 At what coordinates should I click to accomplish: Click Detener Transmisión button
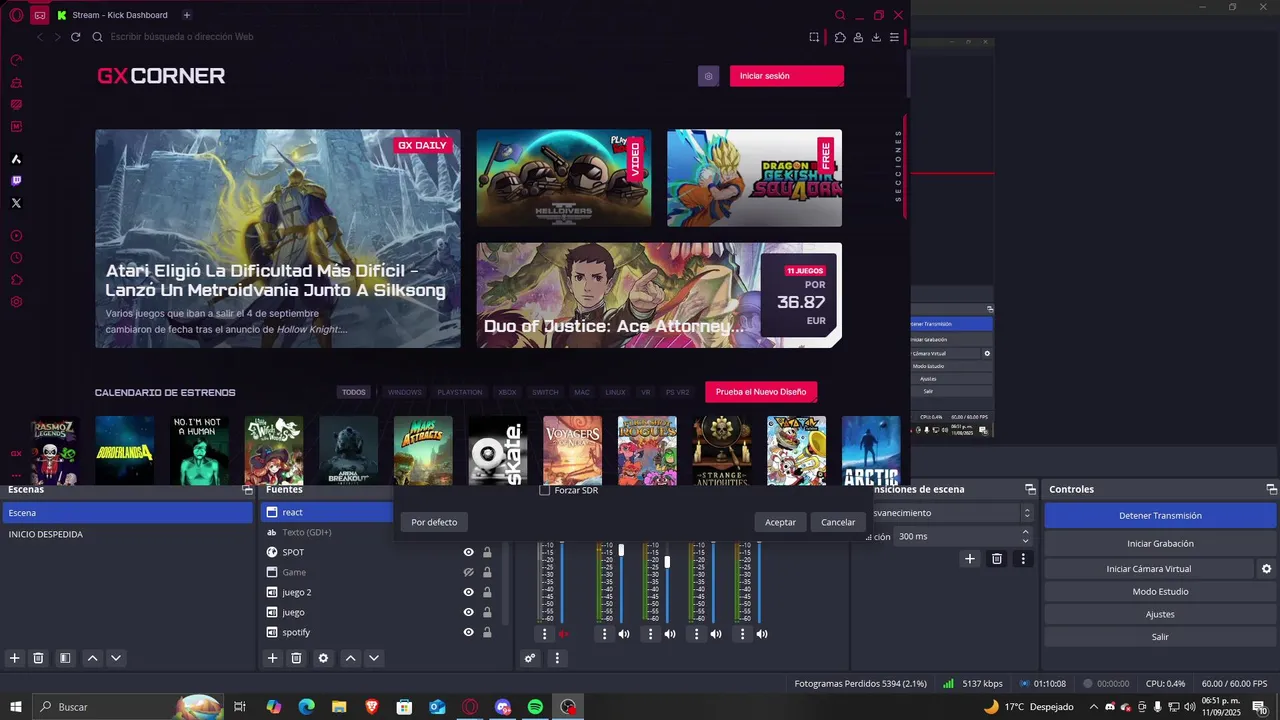pos(1160,516)
